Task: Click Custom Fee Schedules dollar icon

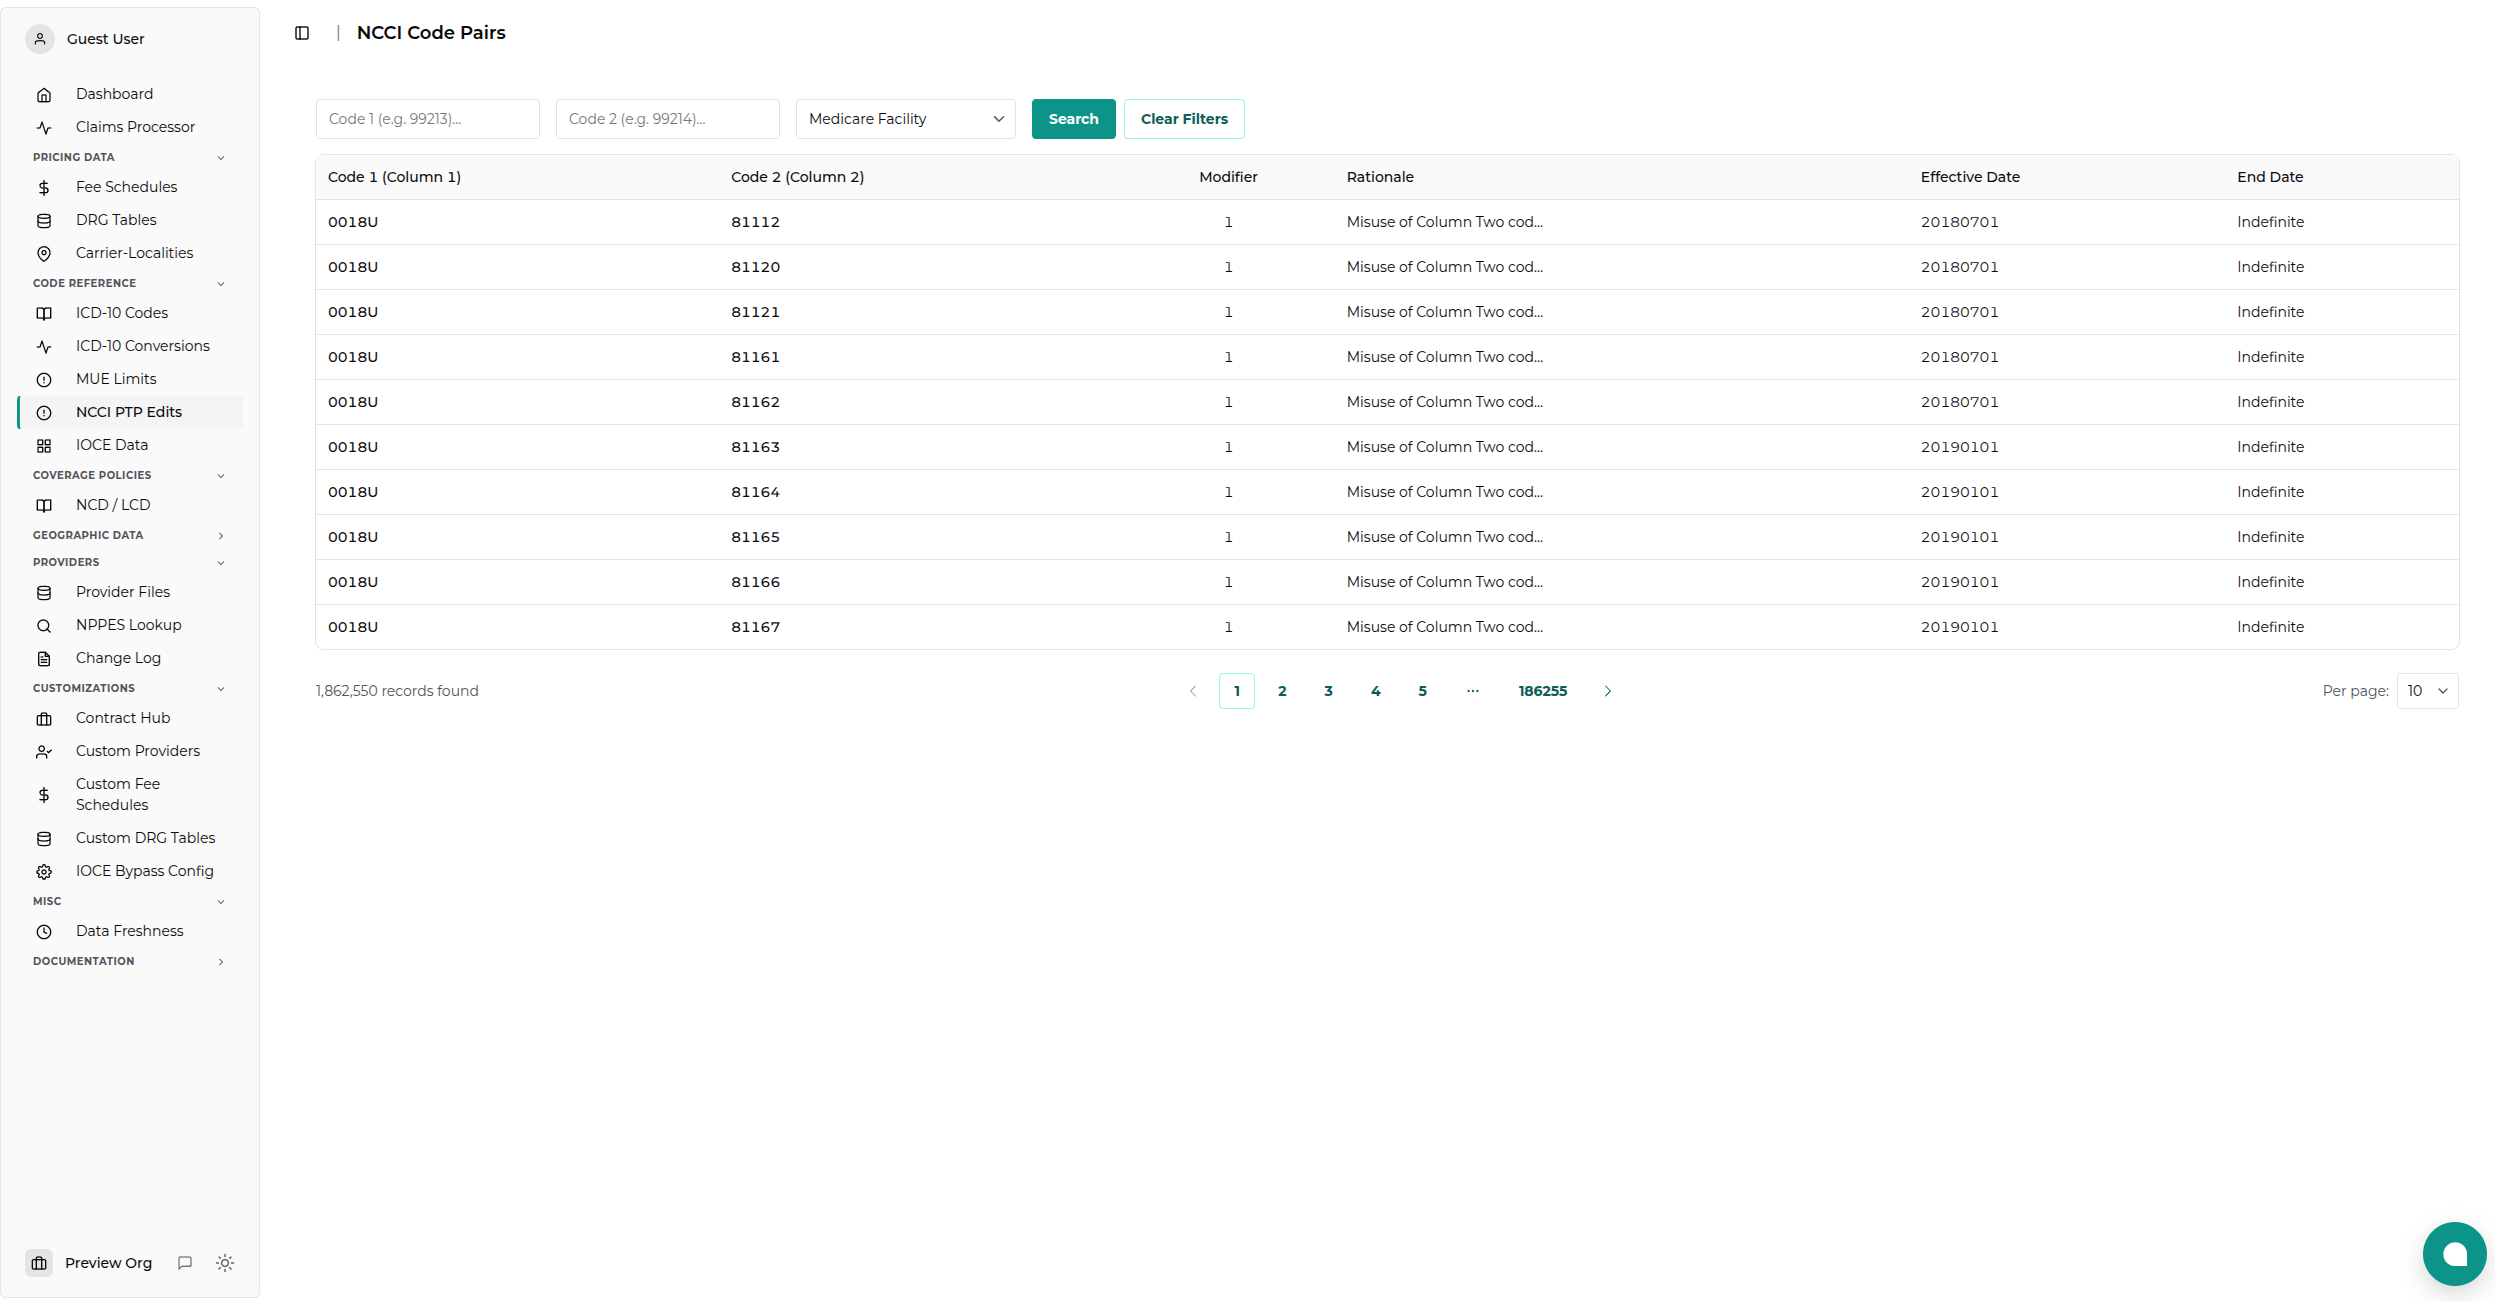Action: [x=44, y=795]
